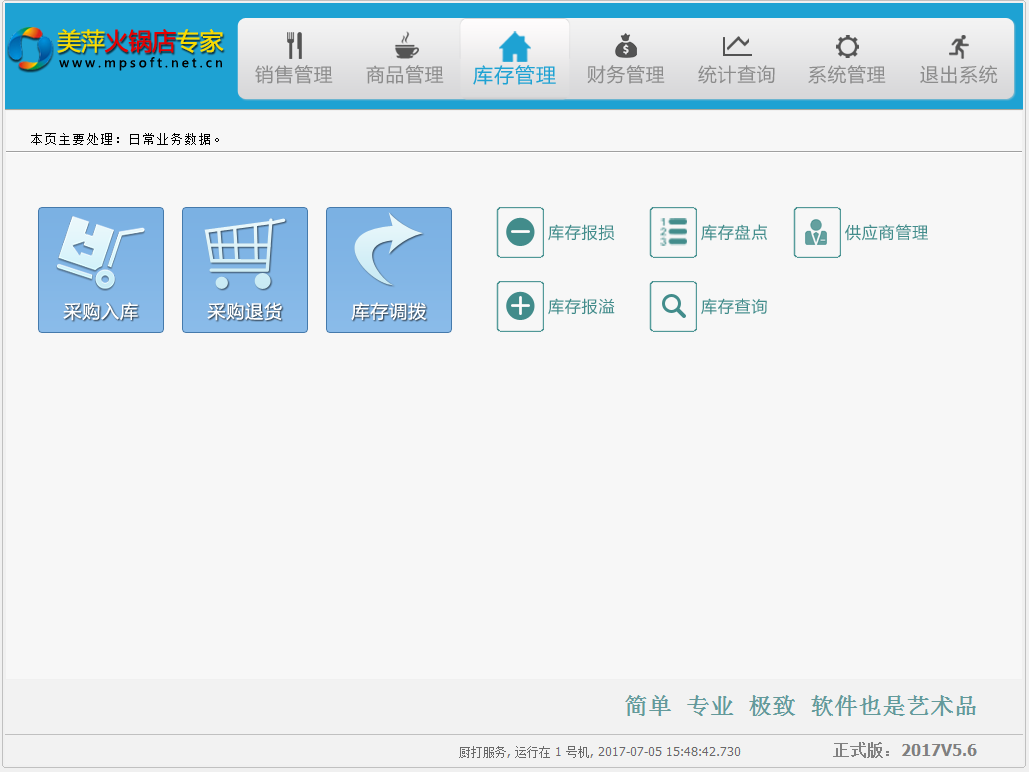Click the 库存盘点 numbered list icon
The height and width of the screenshot is (772, 1029).
[x=673, y=233]
